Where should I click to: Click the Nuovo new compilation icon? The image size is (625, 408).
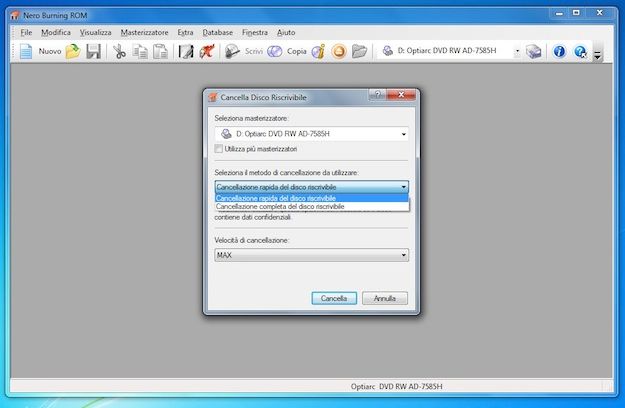point(26,51)
